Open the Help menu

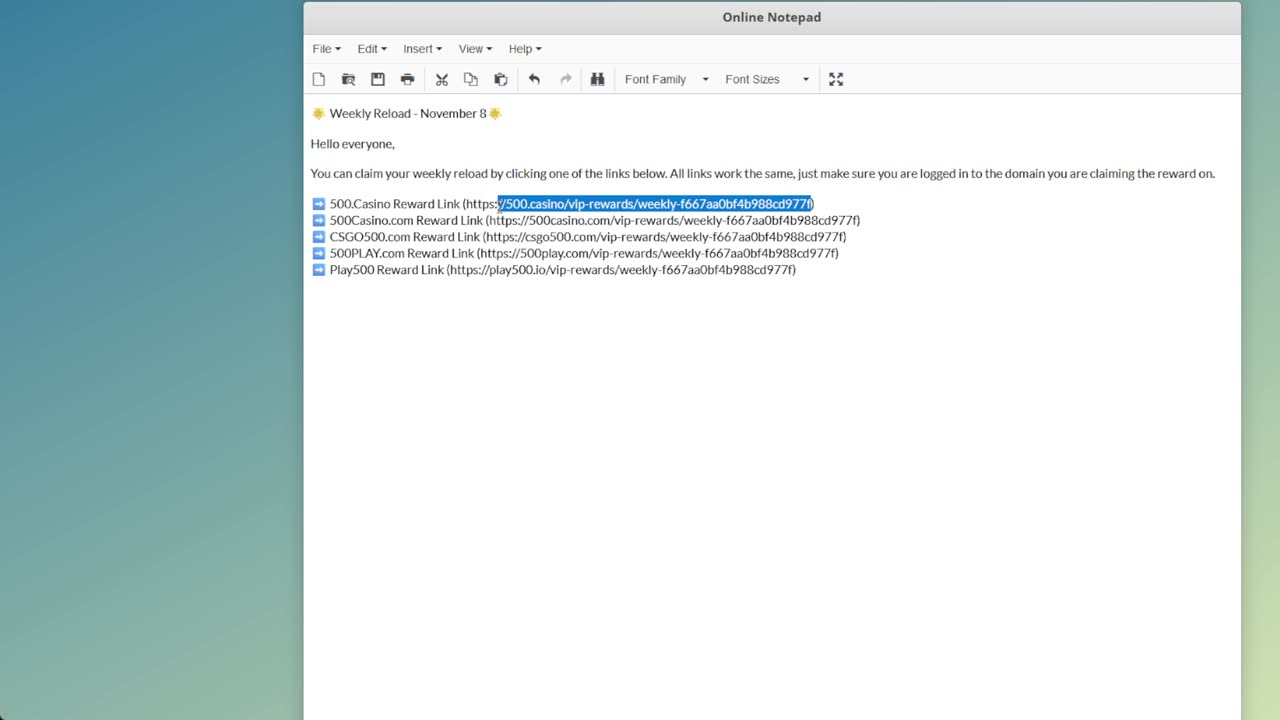525,48
